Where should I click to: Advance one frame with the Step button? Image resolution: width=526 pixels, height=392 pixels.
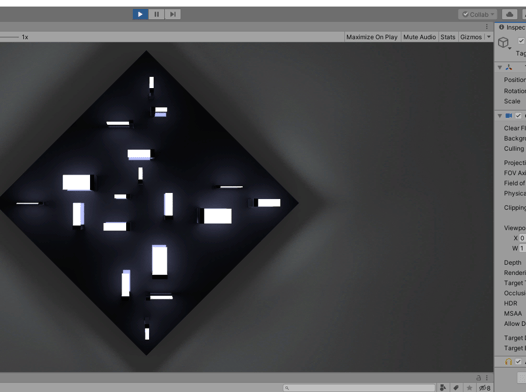tap(172, 14)
